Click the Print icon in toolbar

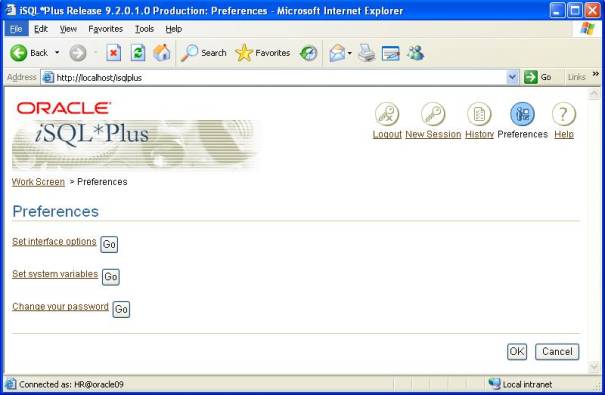point(367,53)
